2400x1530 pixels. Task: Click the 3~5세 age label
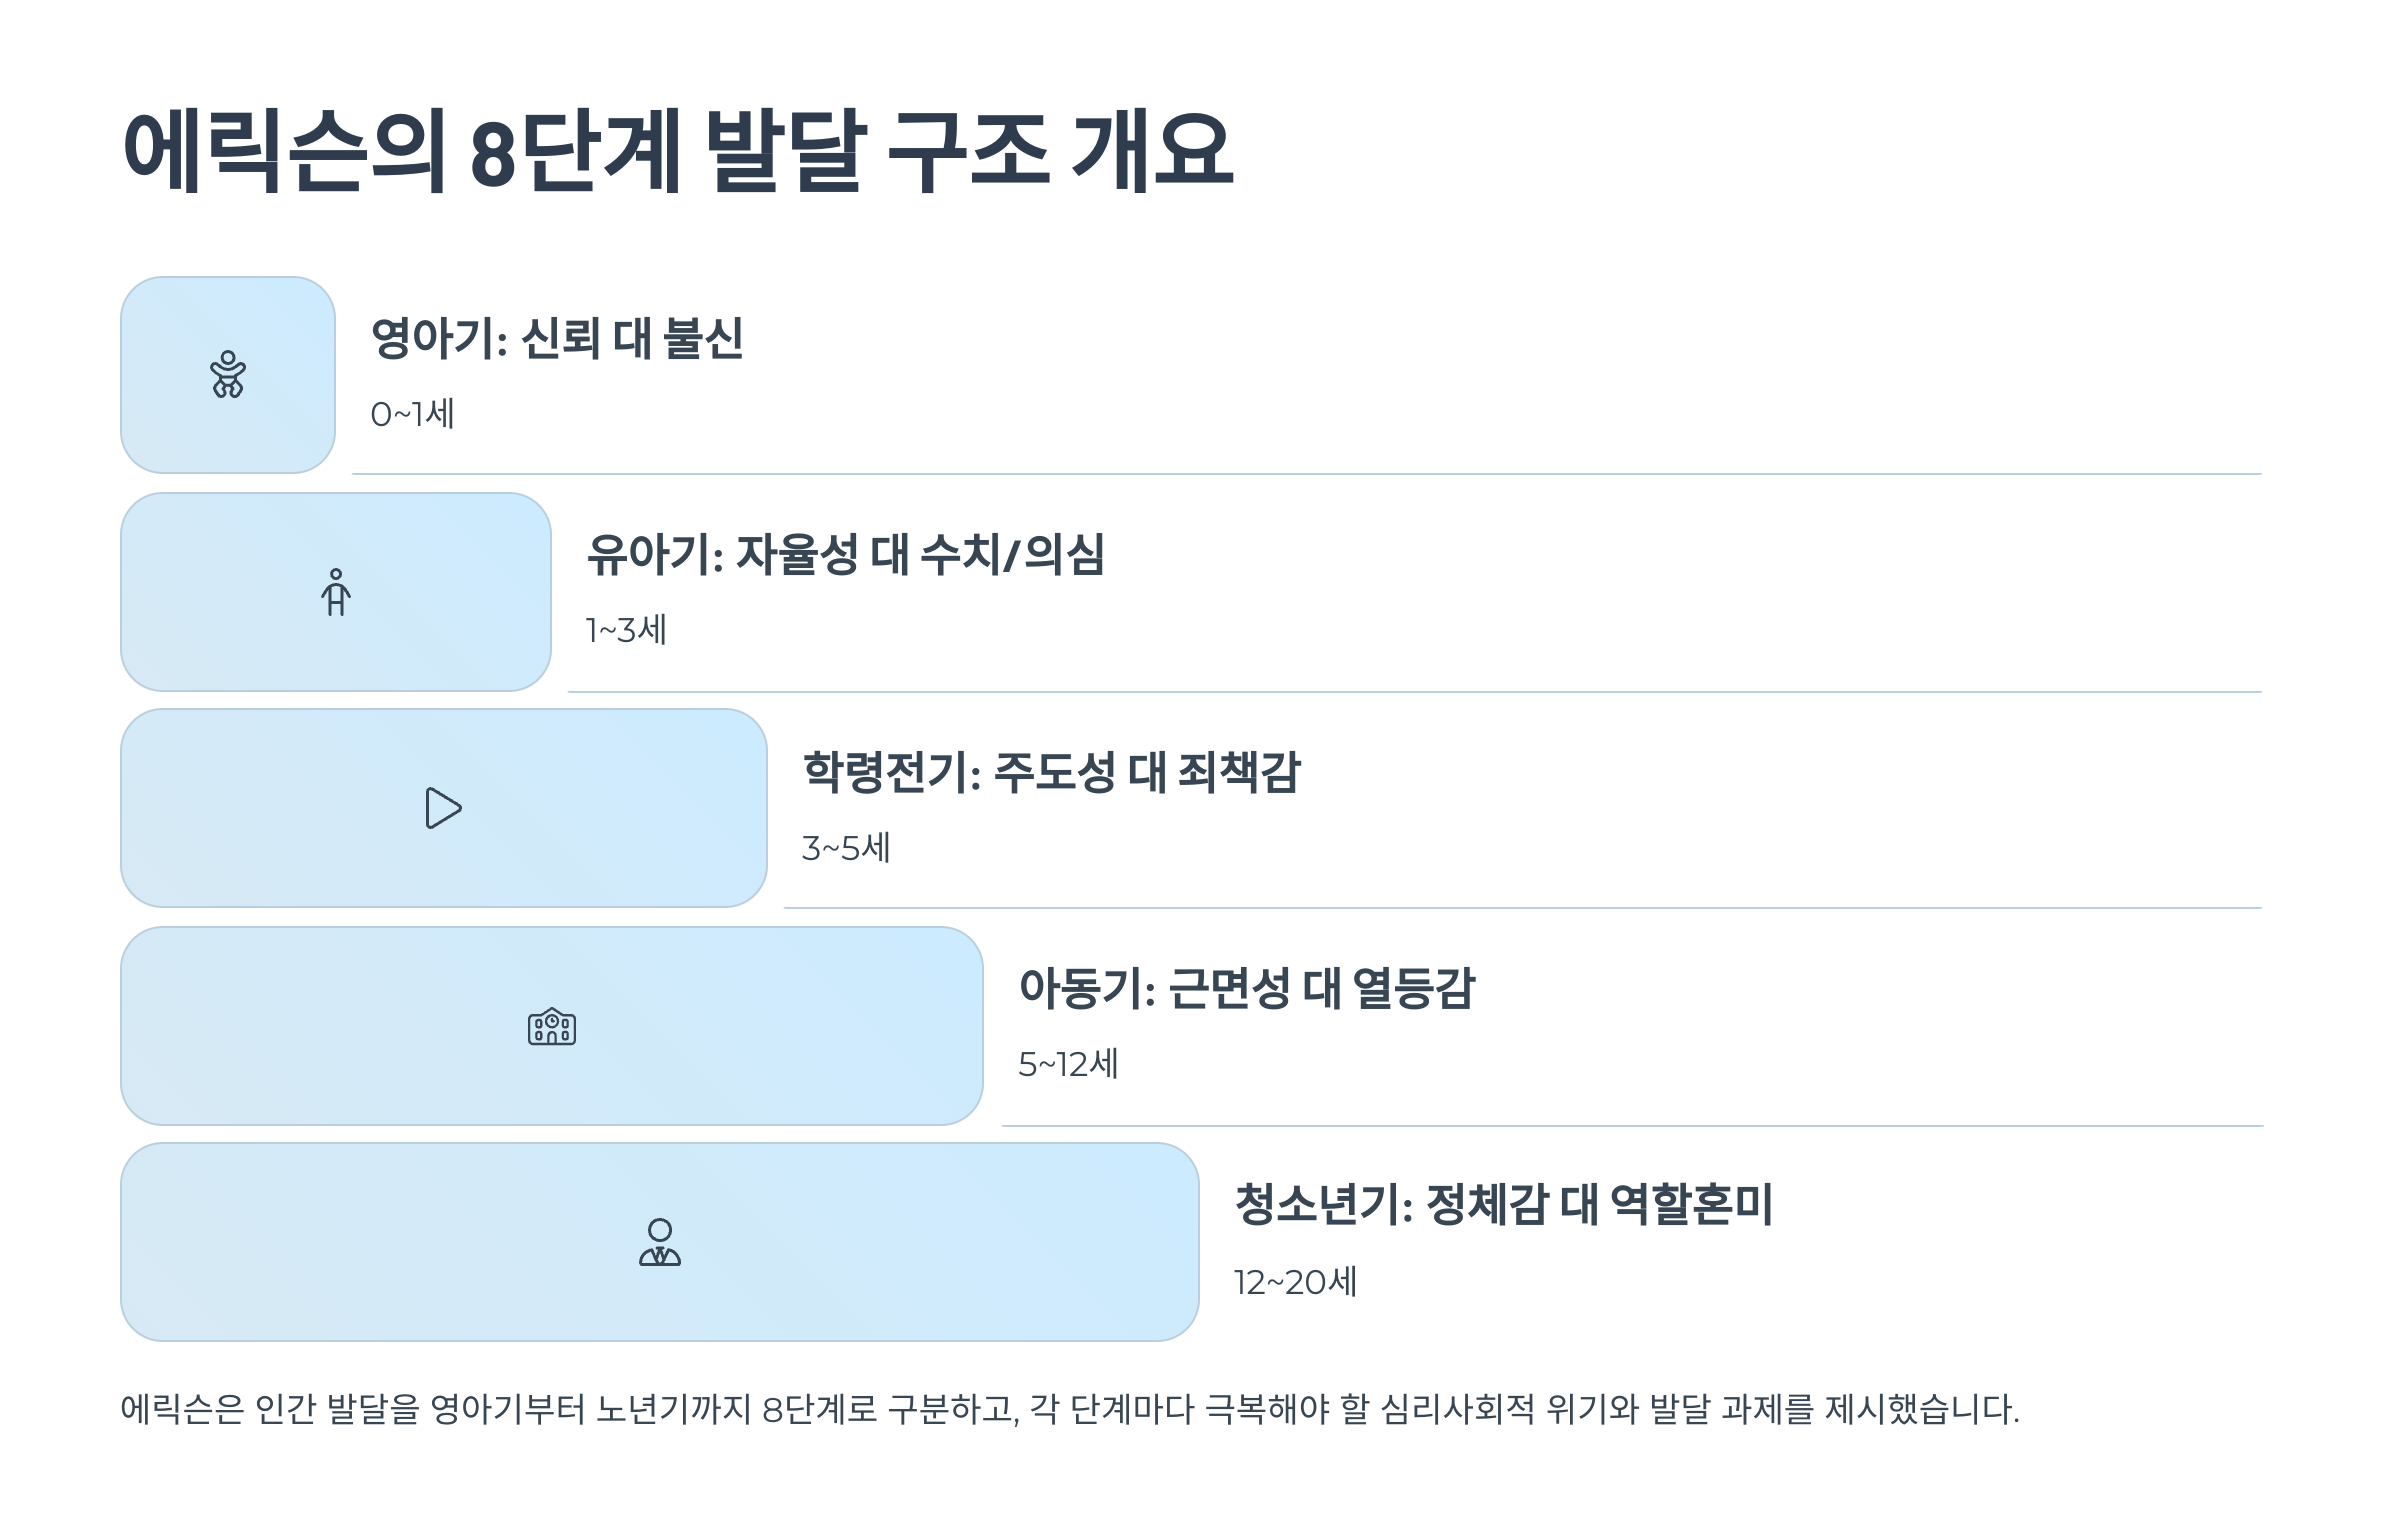click(846, 848)
